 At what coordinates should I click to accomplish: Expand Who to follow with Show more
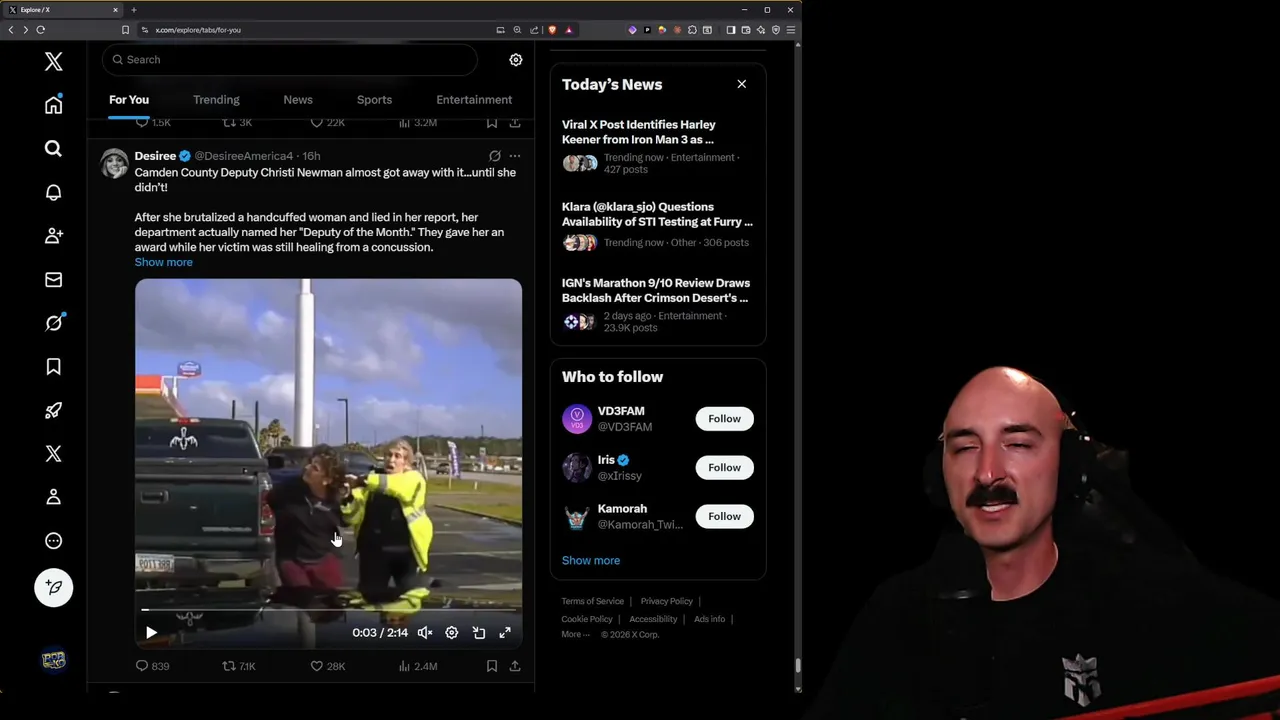pos(591,561)
